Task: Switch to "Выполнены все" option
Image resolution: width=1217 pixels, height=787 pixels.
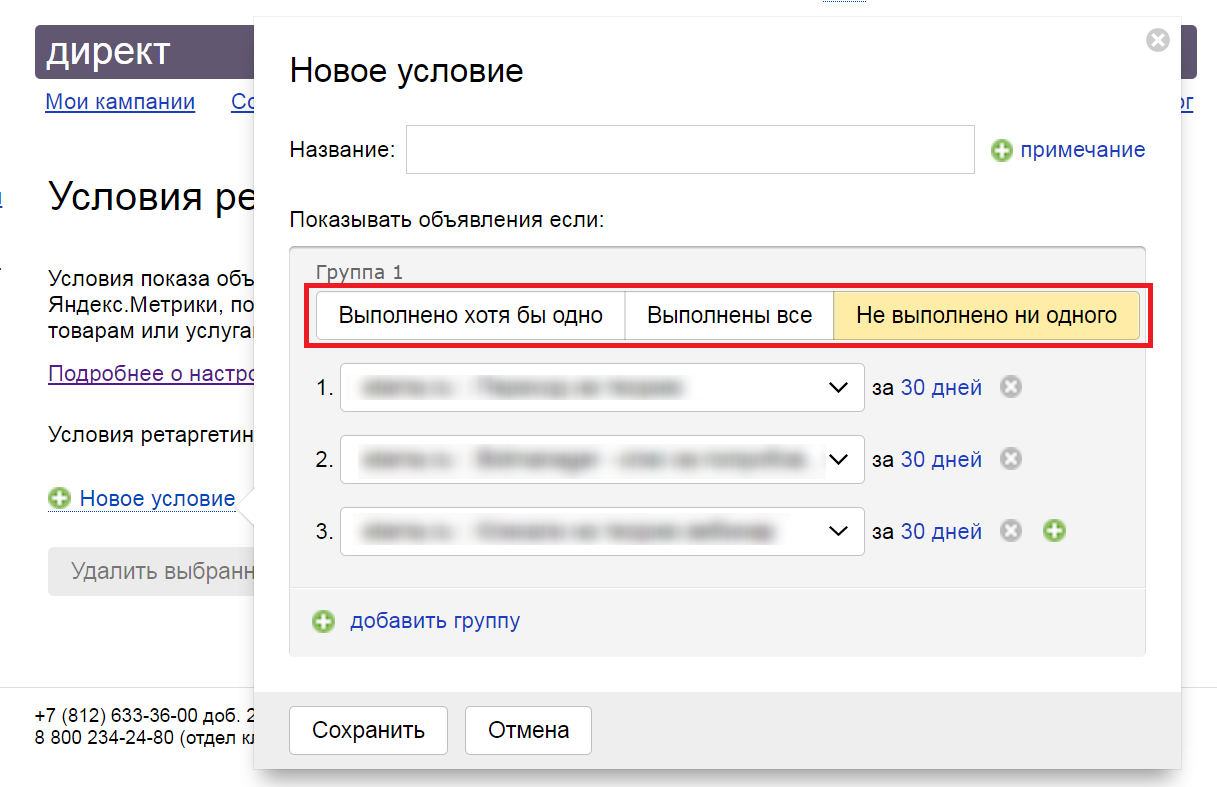Action: [x=729, y=316]
